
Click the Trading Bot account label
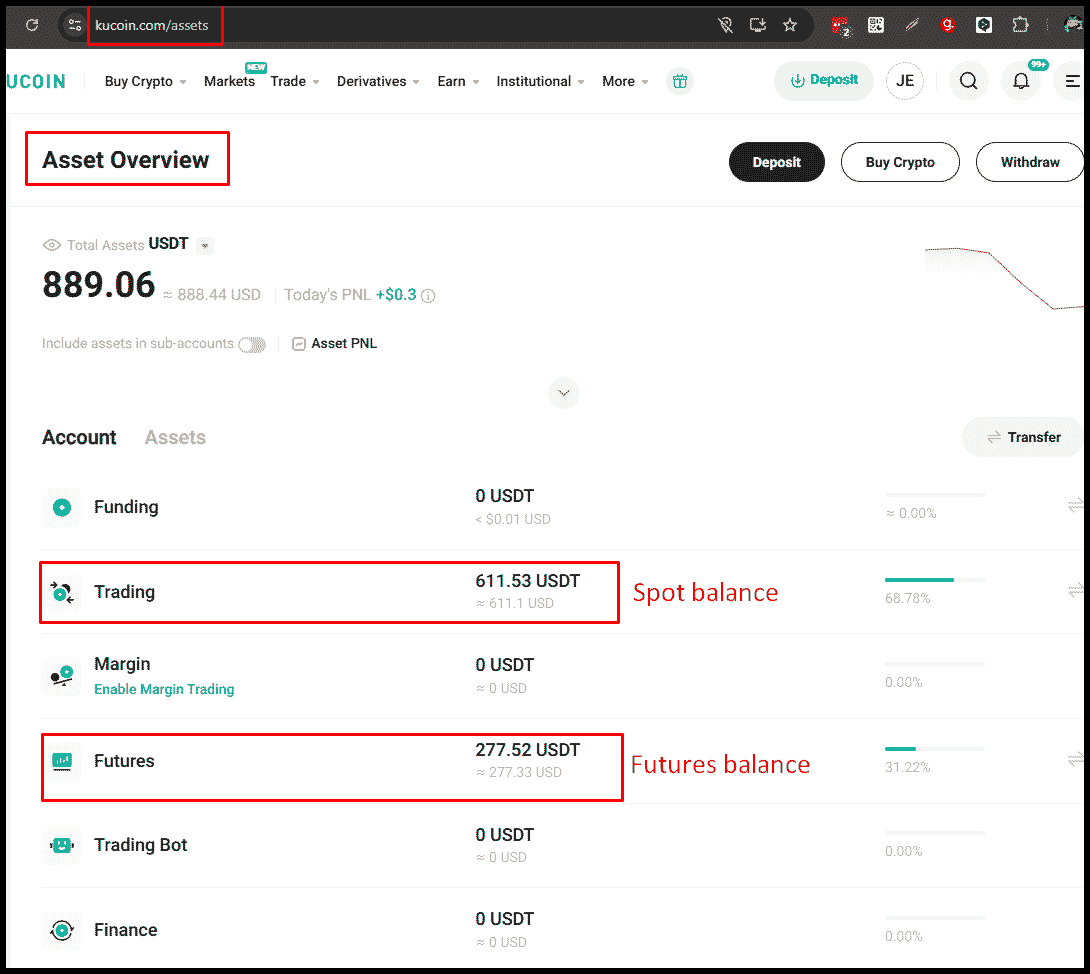[x=140, y=845]
